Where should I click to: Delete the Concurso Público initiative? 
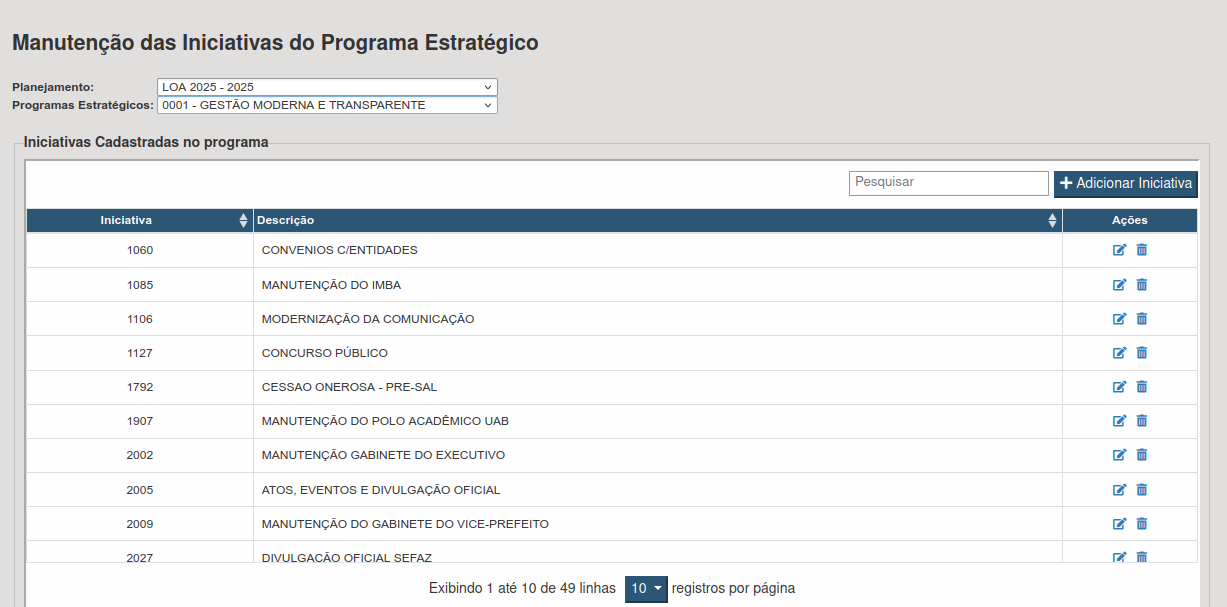[1141, 353]
